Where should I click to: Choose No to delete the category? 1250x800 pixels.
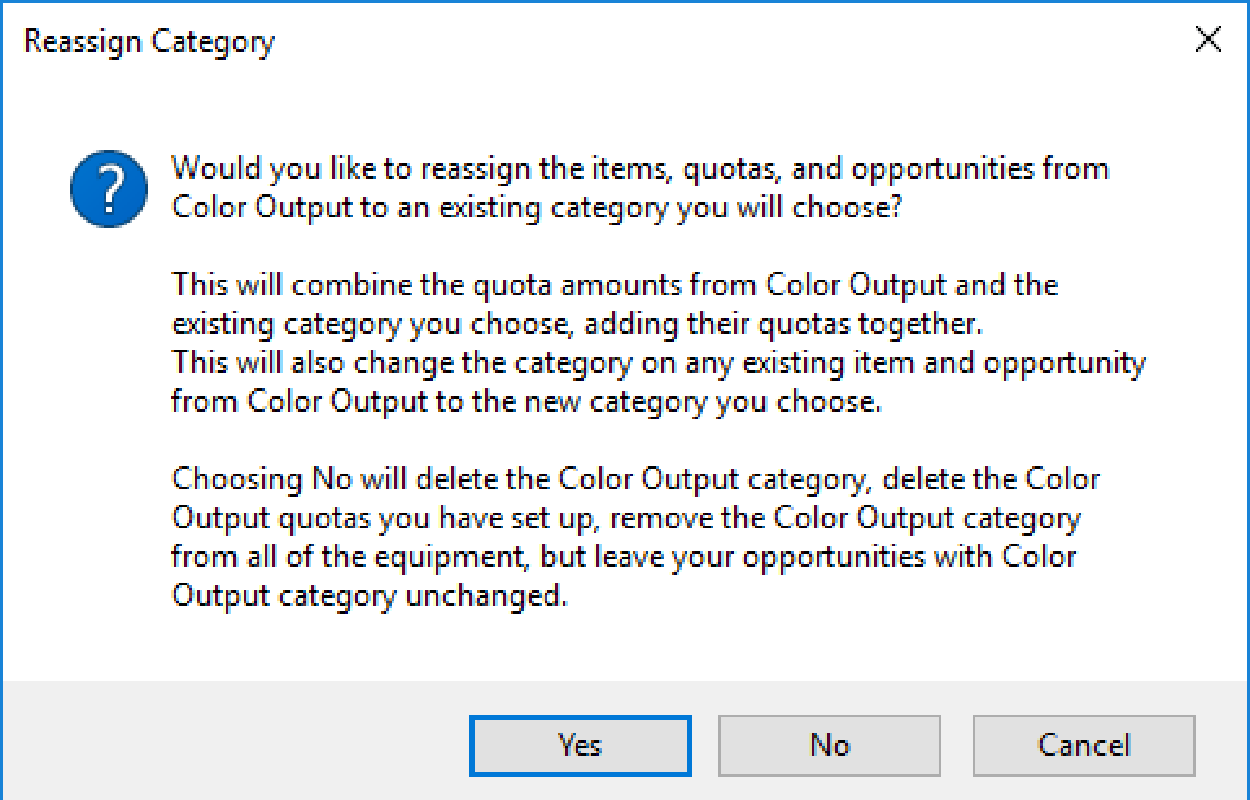point(830,746)
